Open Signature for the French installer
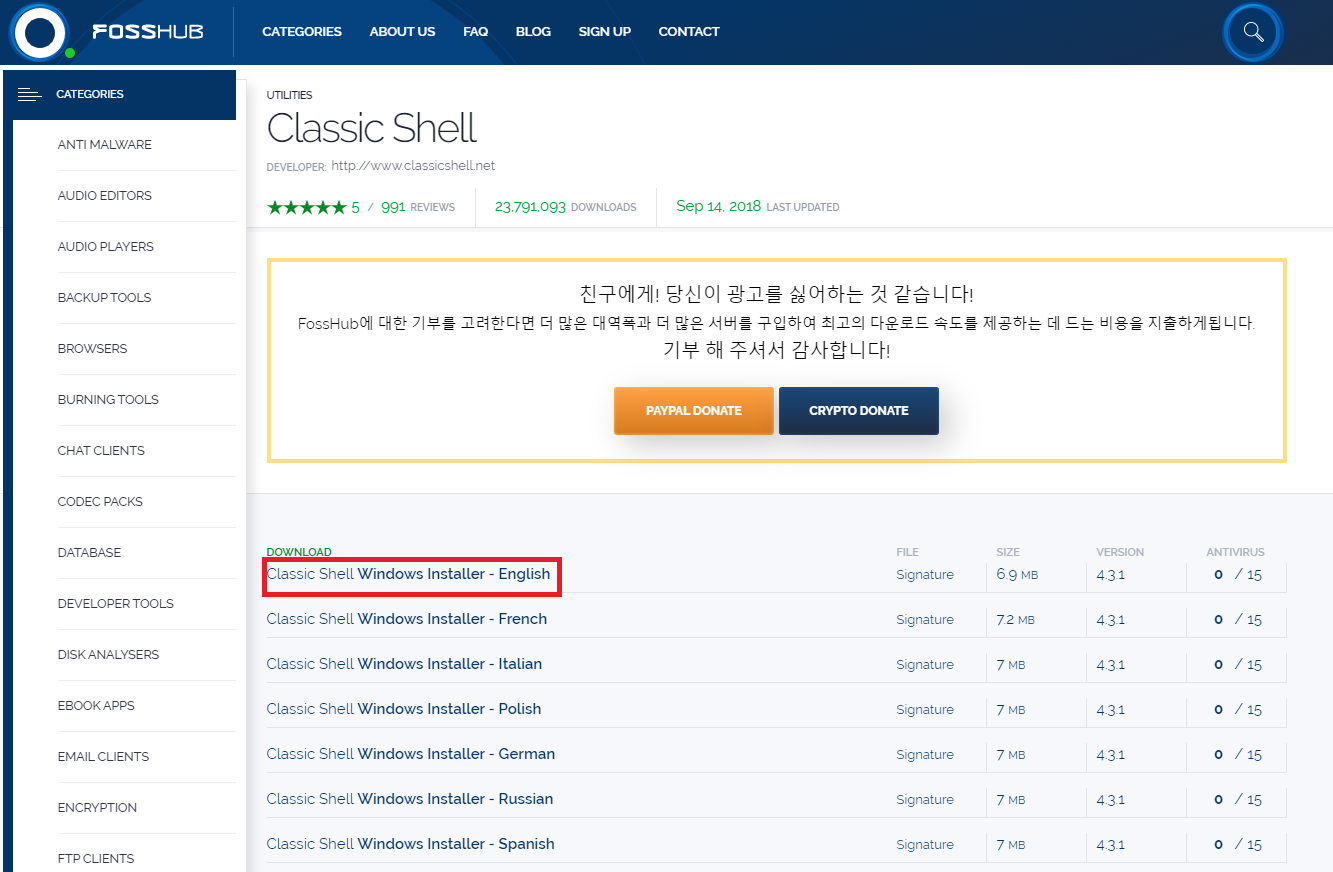Screen dimensions: 1333x872 pyautogui.click(x=925, y=620)
